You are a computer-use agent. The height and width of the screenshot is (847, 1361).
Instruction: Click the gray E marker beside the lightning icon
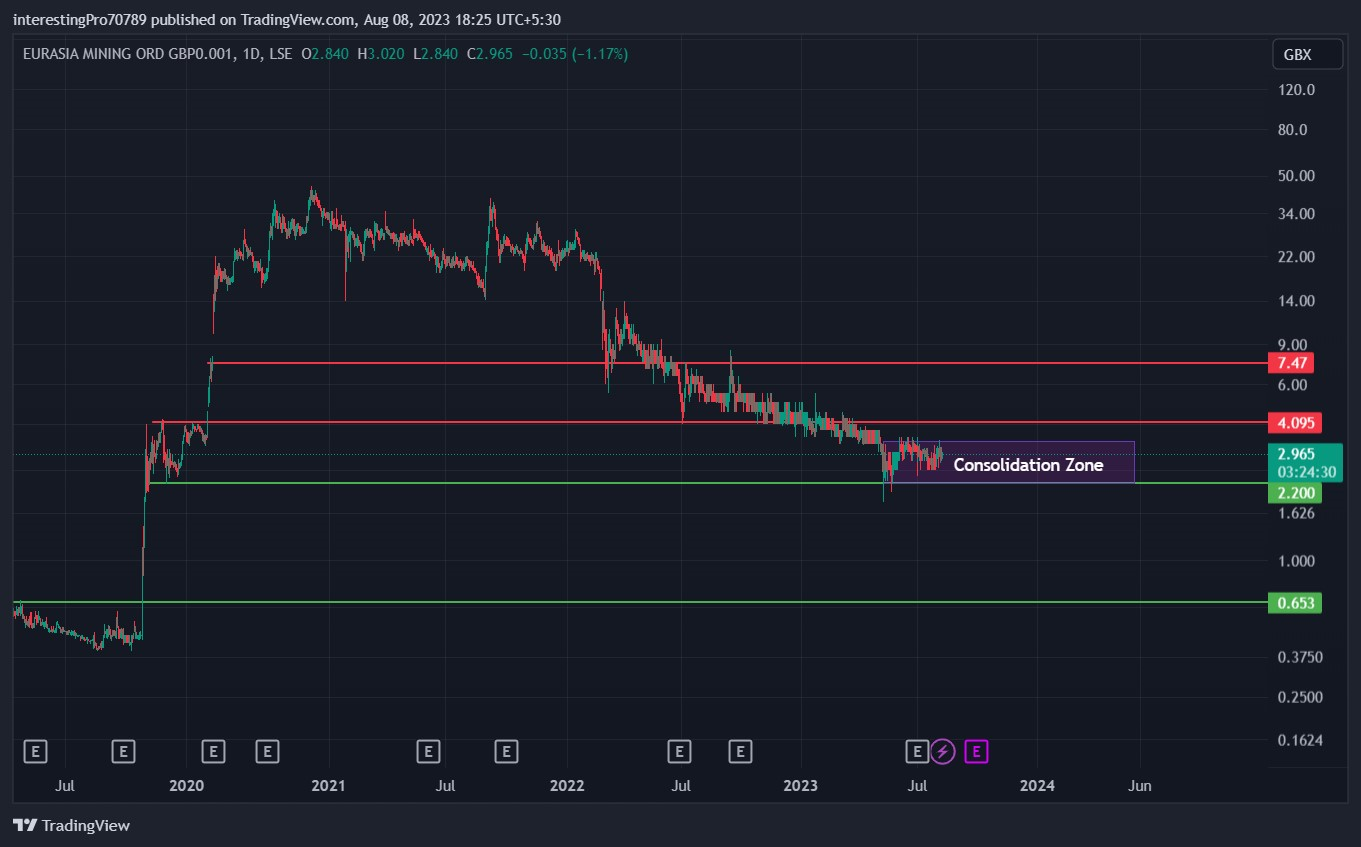[x=917, y=750]
